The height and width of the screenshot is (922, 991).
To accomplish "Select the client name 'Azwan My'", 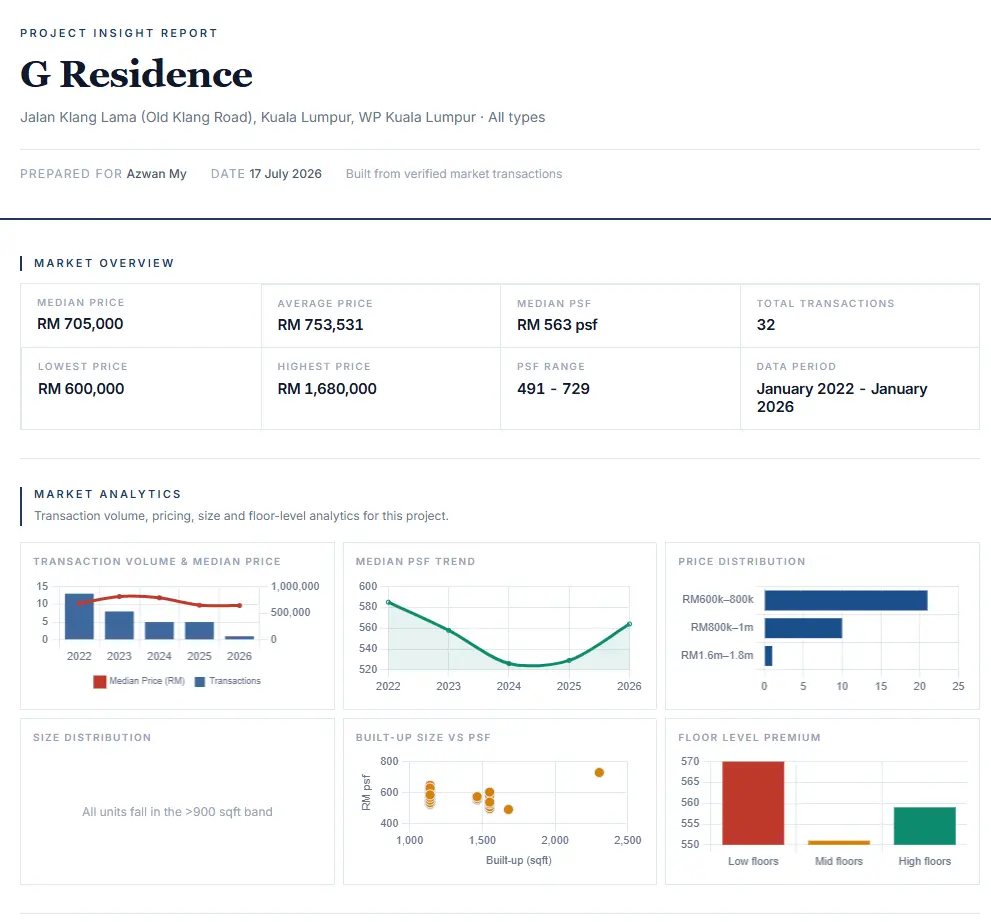I will tap(156, 174).
